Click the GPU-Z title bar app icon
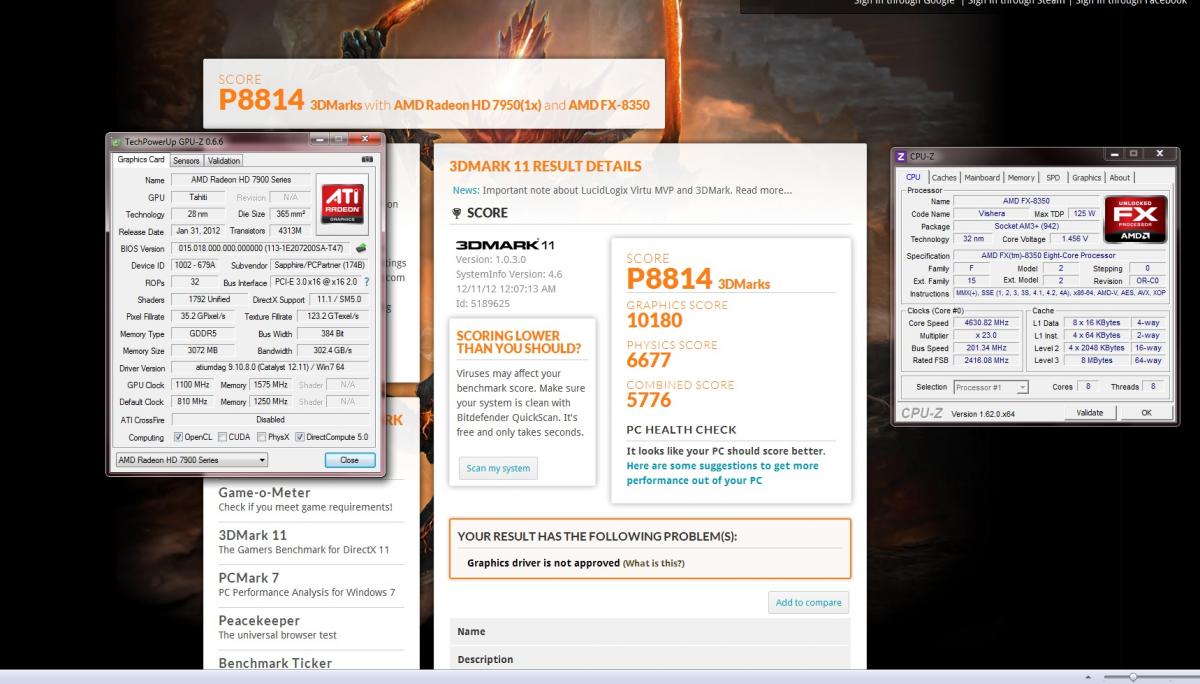Screen dimensions: 1200x684 [116, 142]
